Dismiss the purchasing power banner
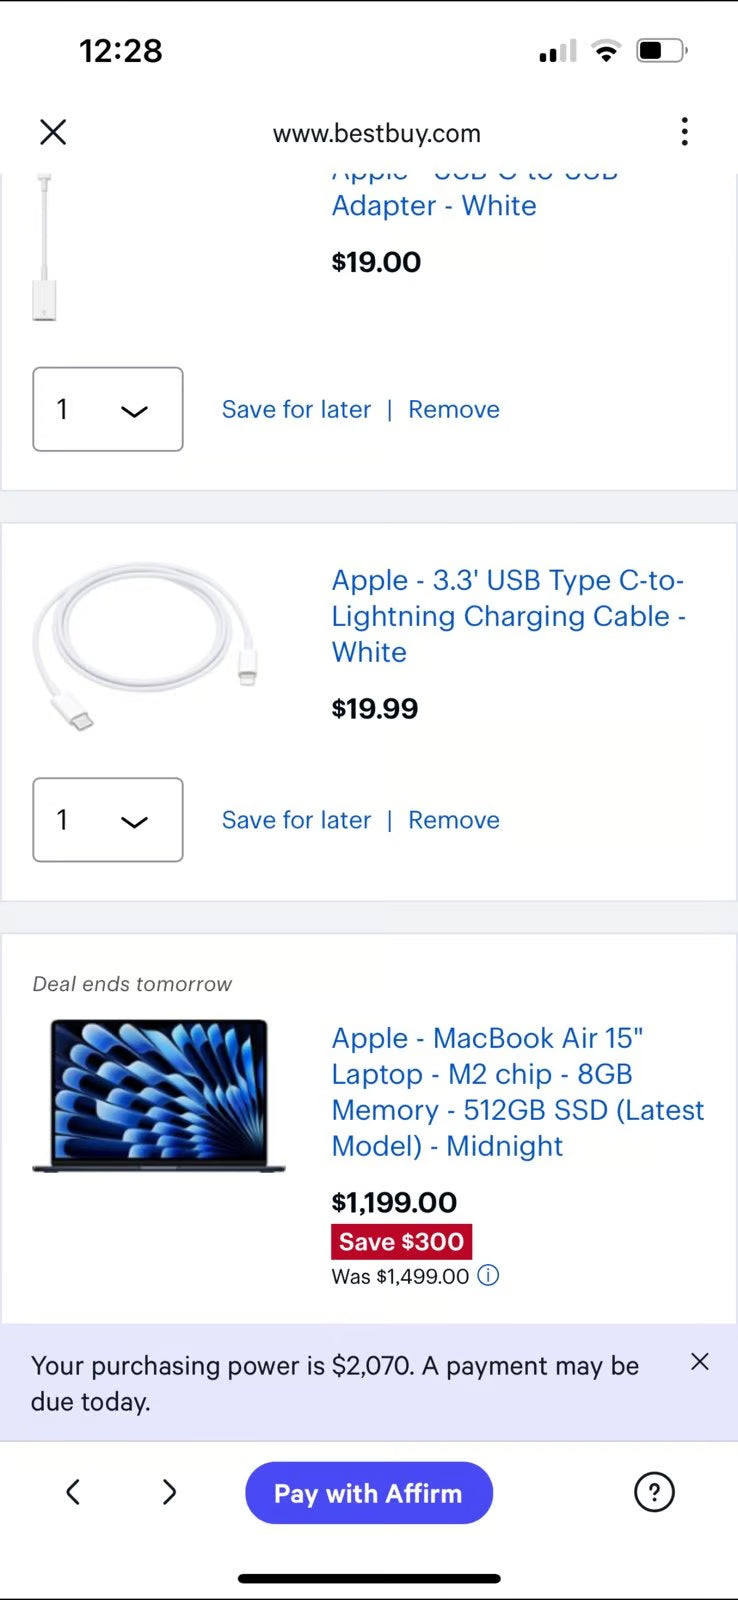This screenshot has width=738, height=1600. (699, 1361)
